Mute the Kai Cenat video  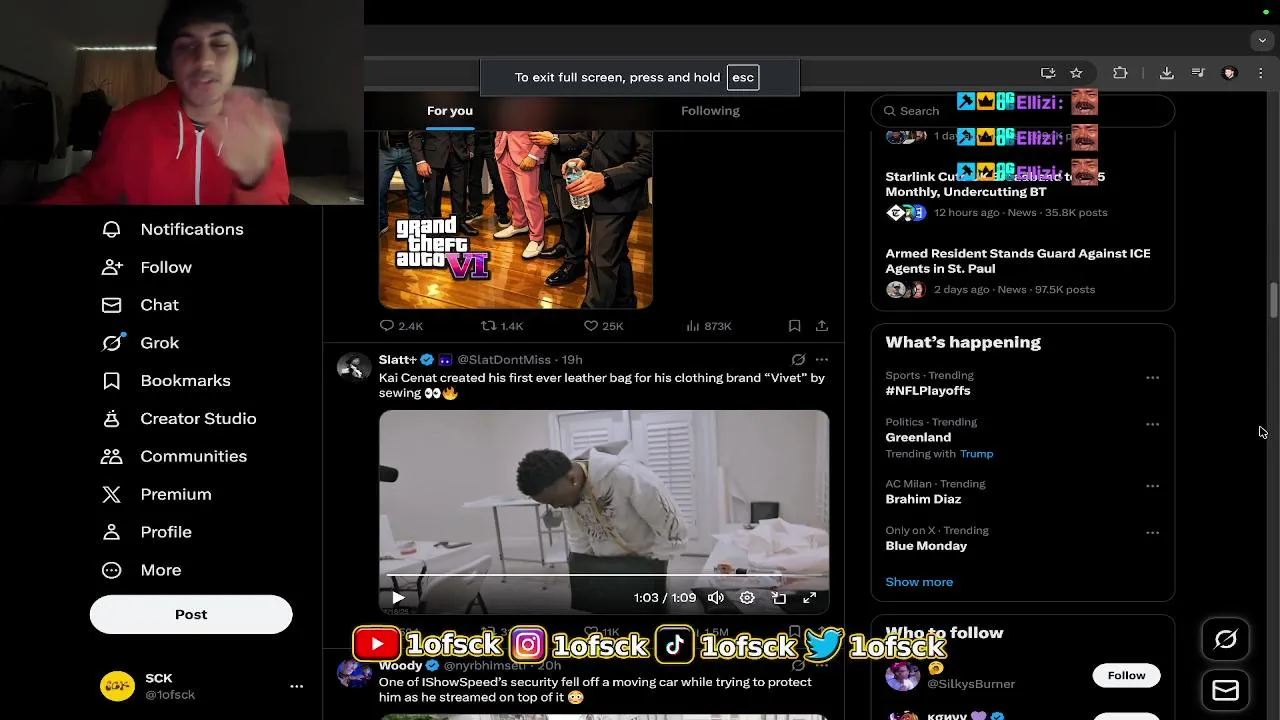coord(716,598)
